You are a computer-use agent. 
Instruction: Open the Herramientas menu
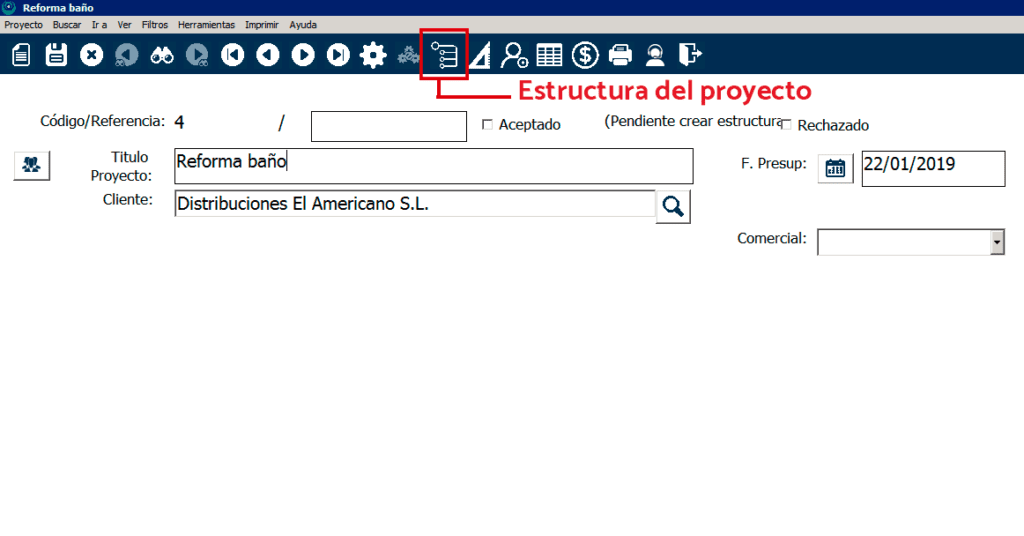(x=206, y=24)
